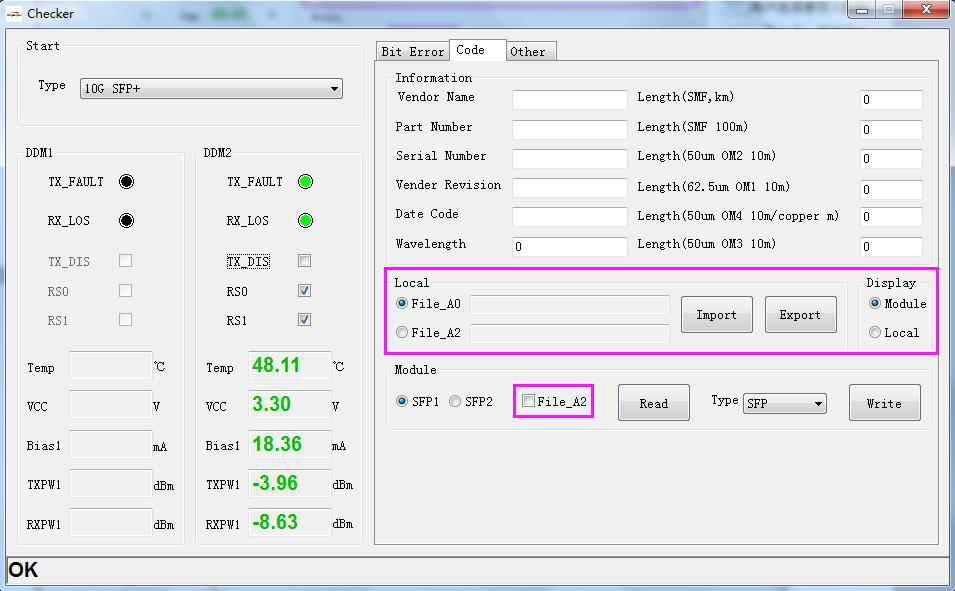
Task: Click the Checker app icon in title bar
Action: (13, 13)
